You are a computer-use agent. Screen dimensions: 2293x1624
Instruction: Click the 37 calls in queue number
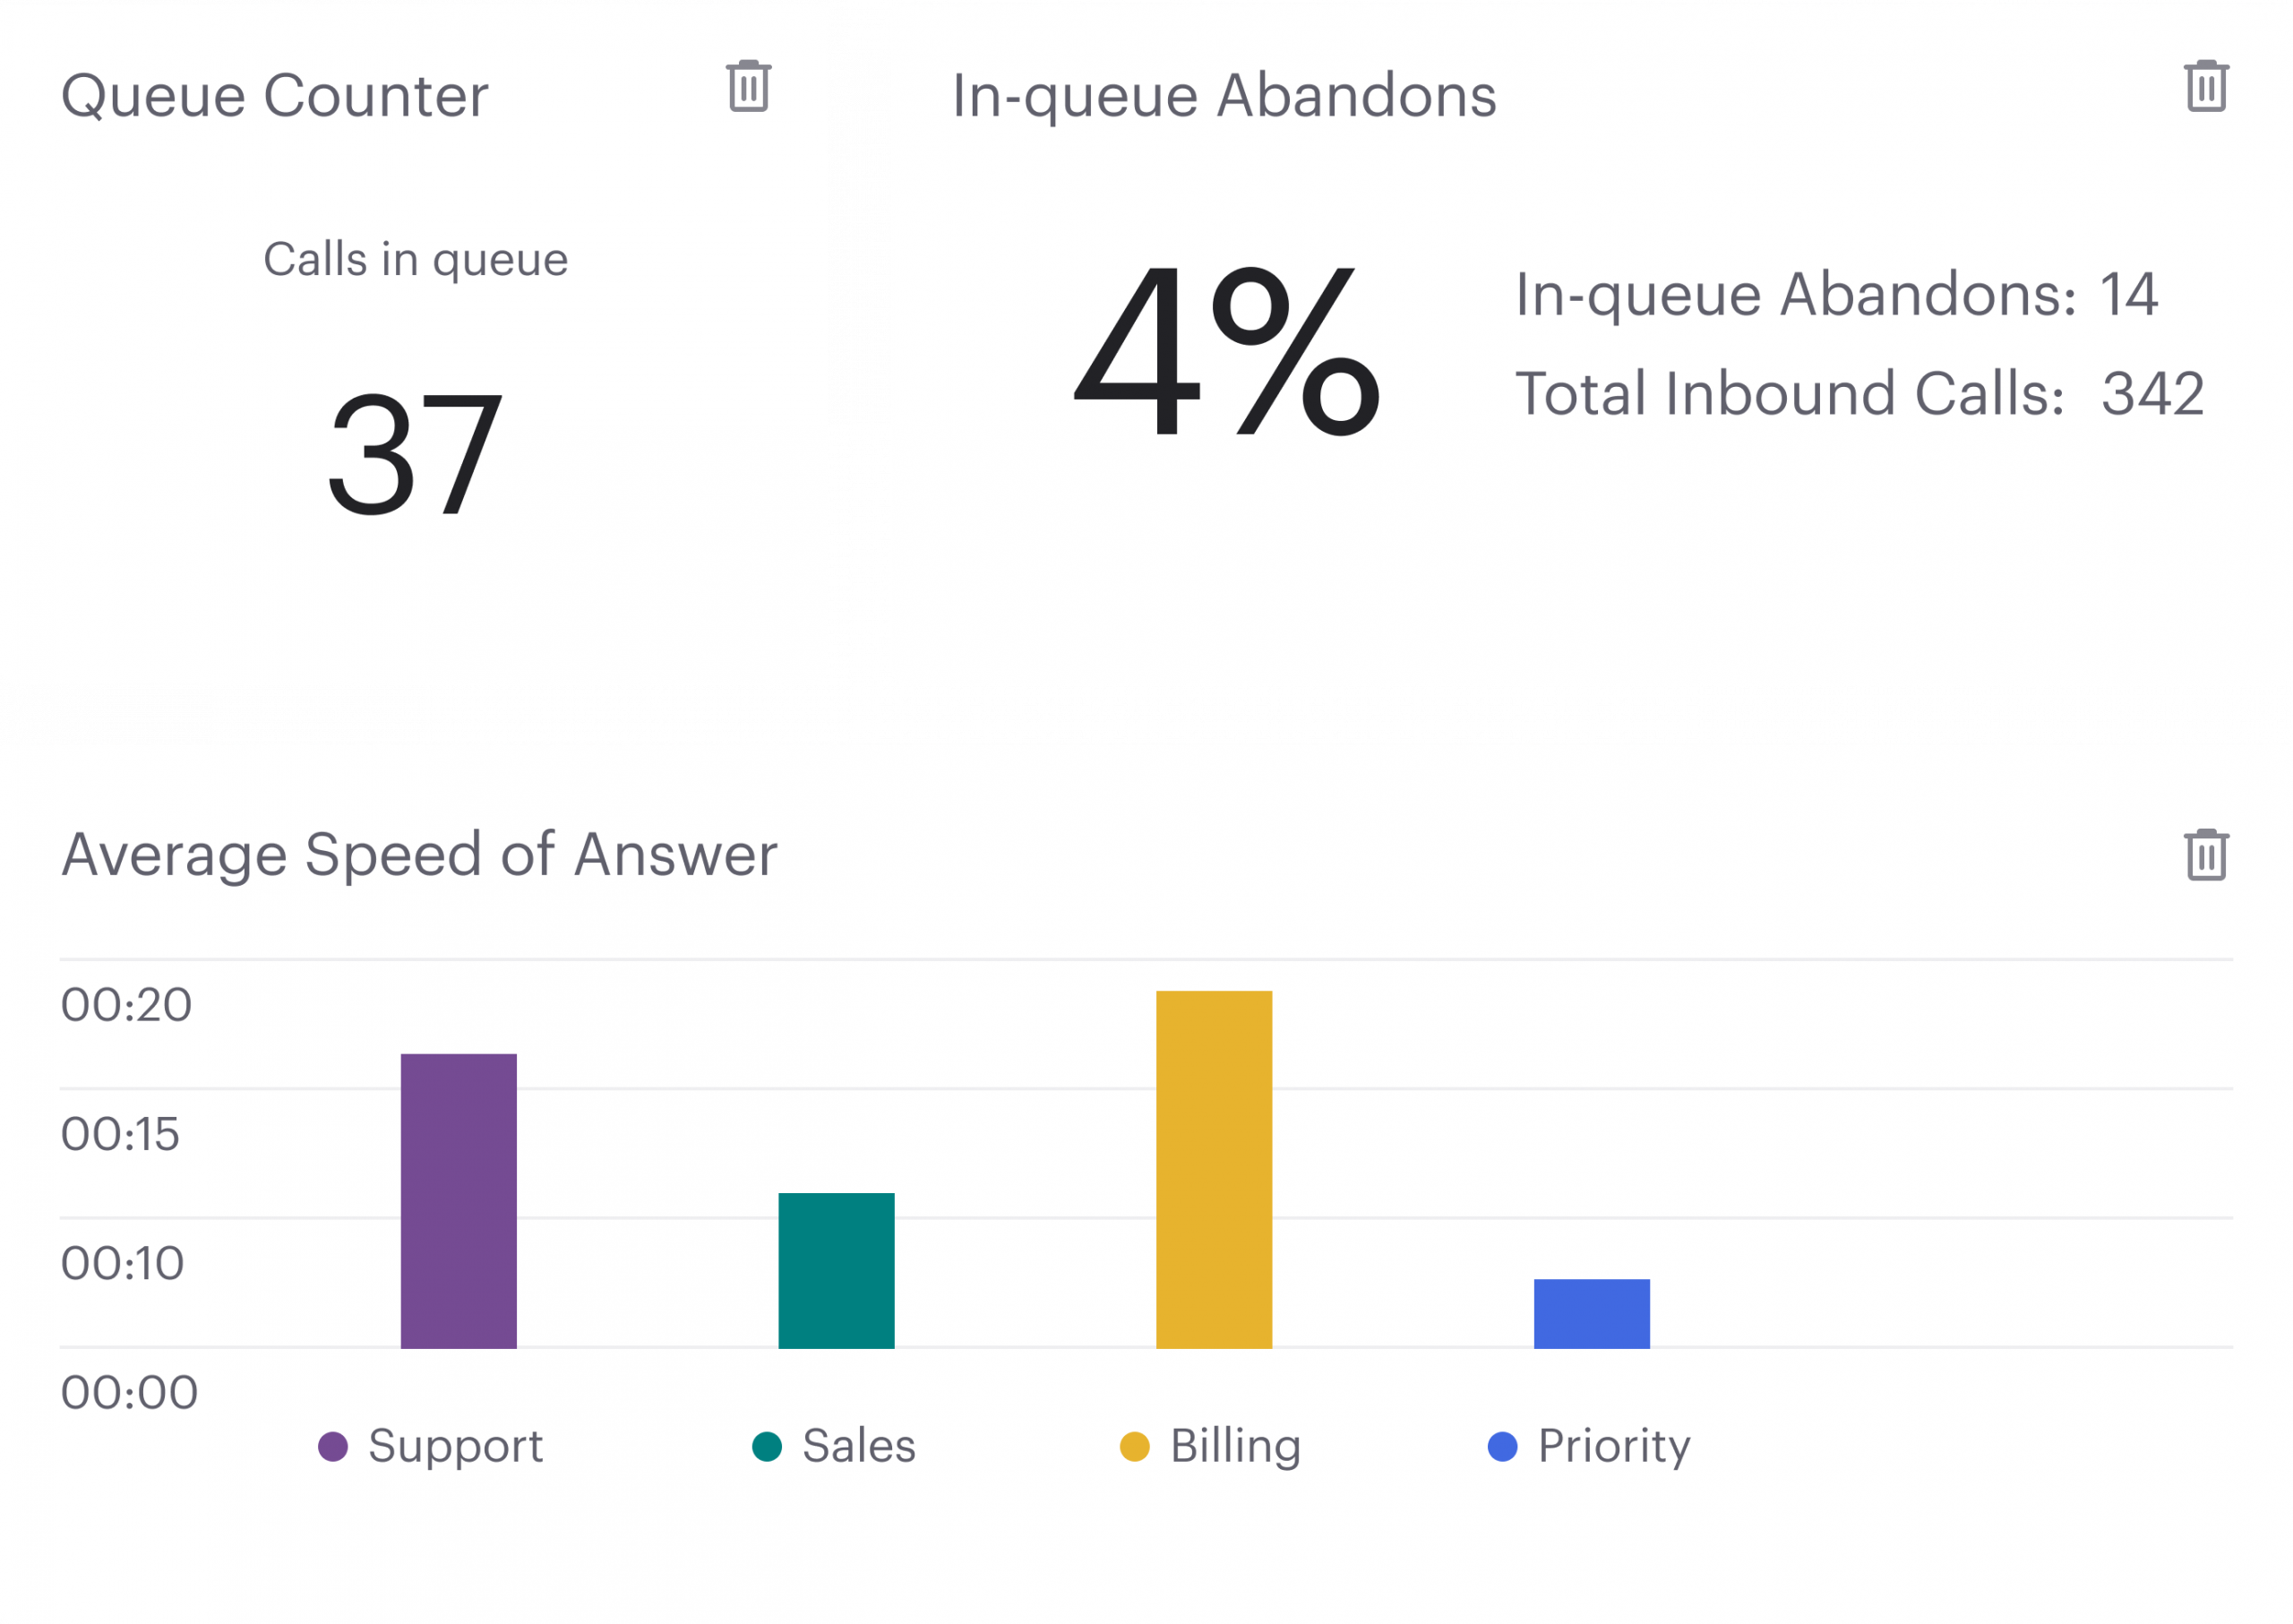click(x=415, y=455)
